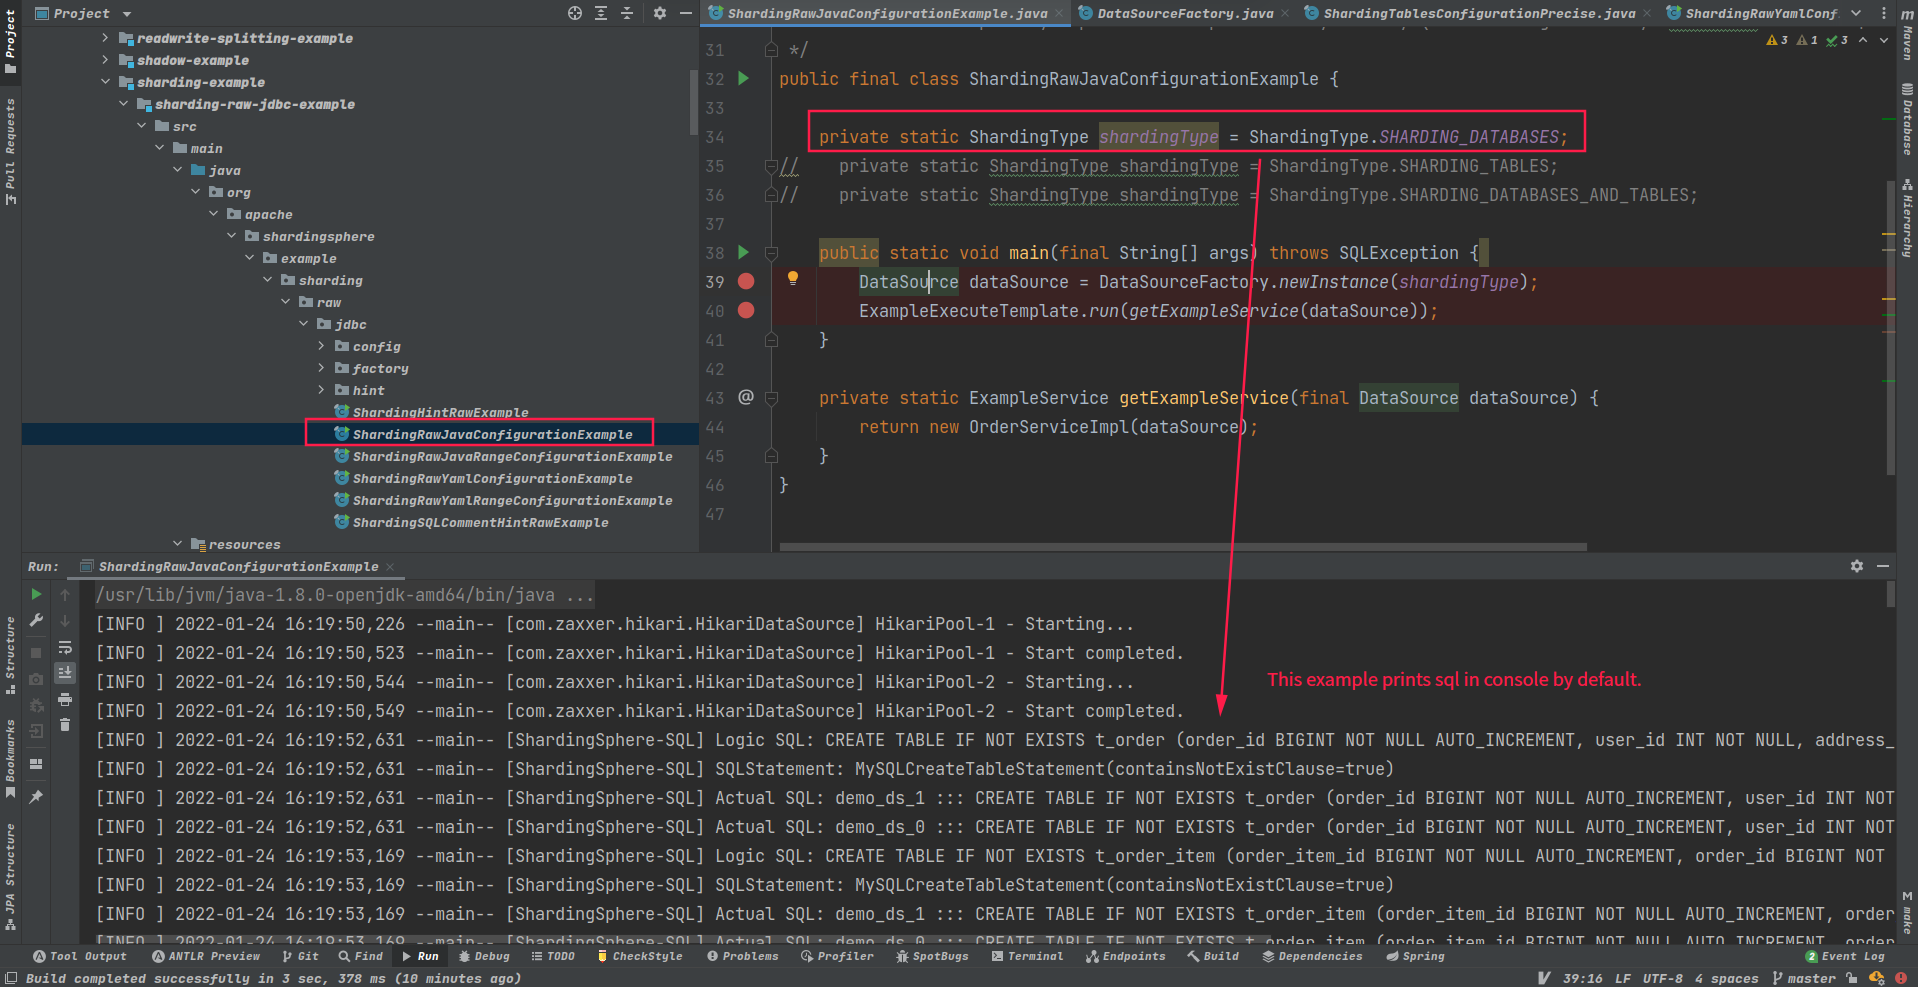Open print console output icon
The width and height of the screenshot is (1918, 987).
(65, 700)
